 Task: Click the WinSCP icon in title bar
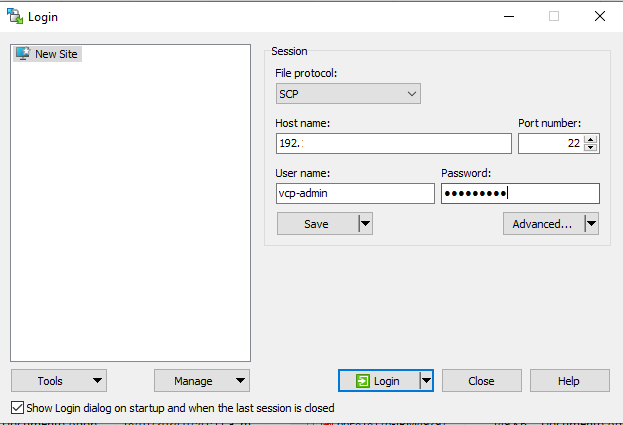15,16
